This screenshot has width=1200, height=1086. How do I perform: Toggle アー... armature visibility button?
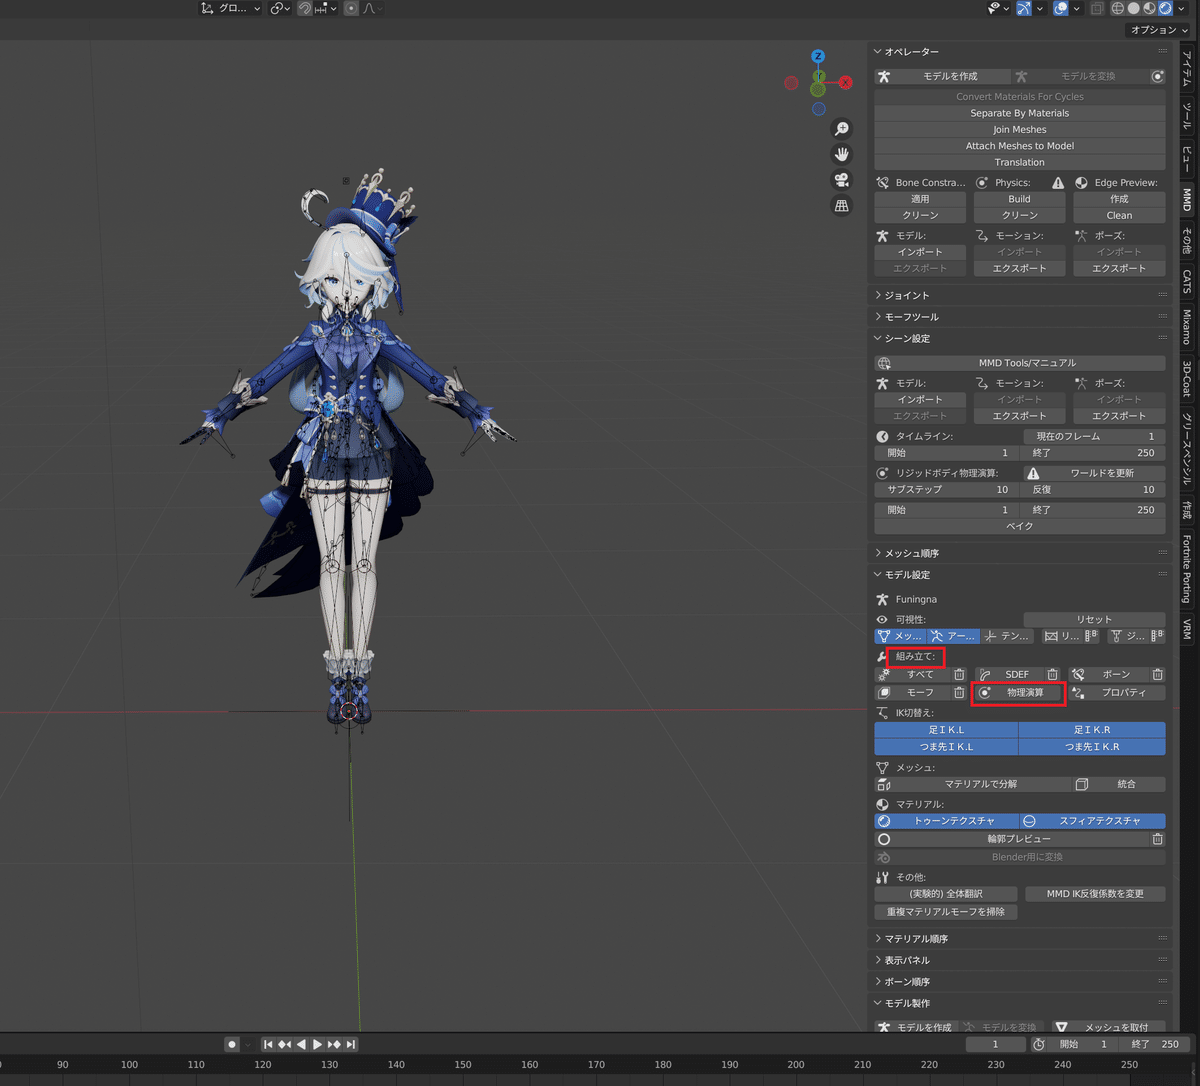[x=952, y=636]
